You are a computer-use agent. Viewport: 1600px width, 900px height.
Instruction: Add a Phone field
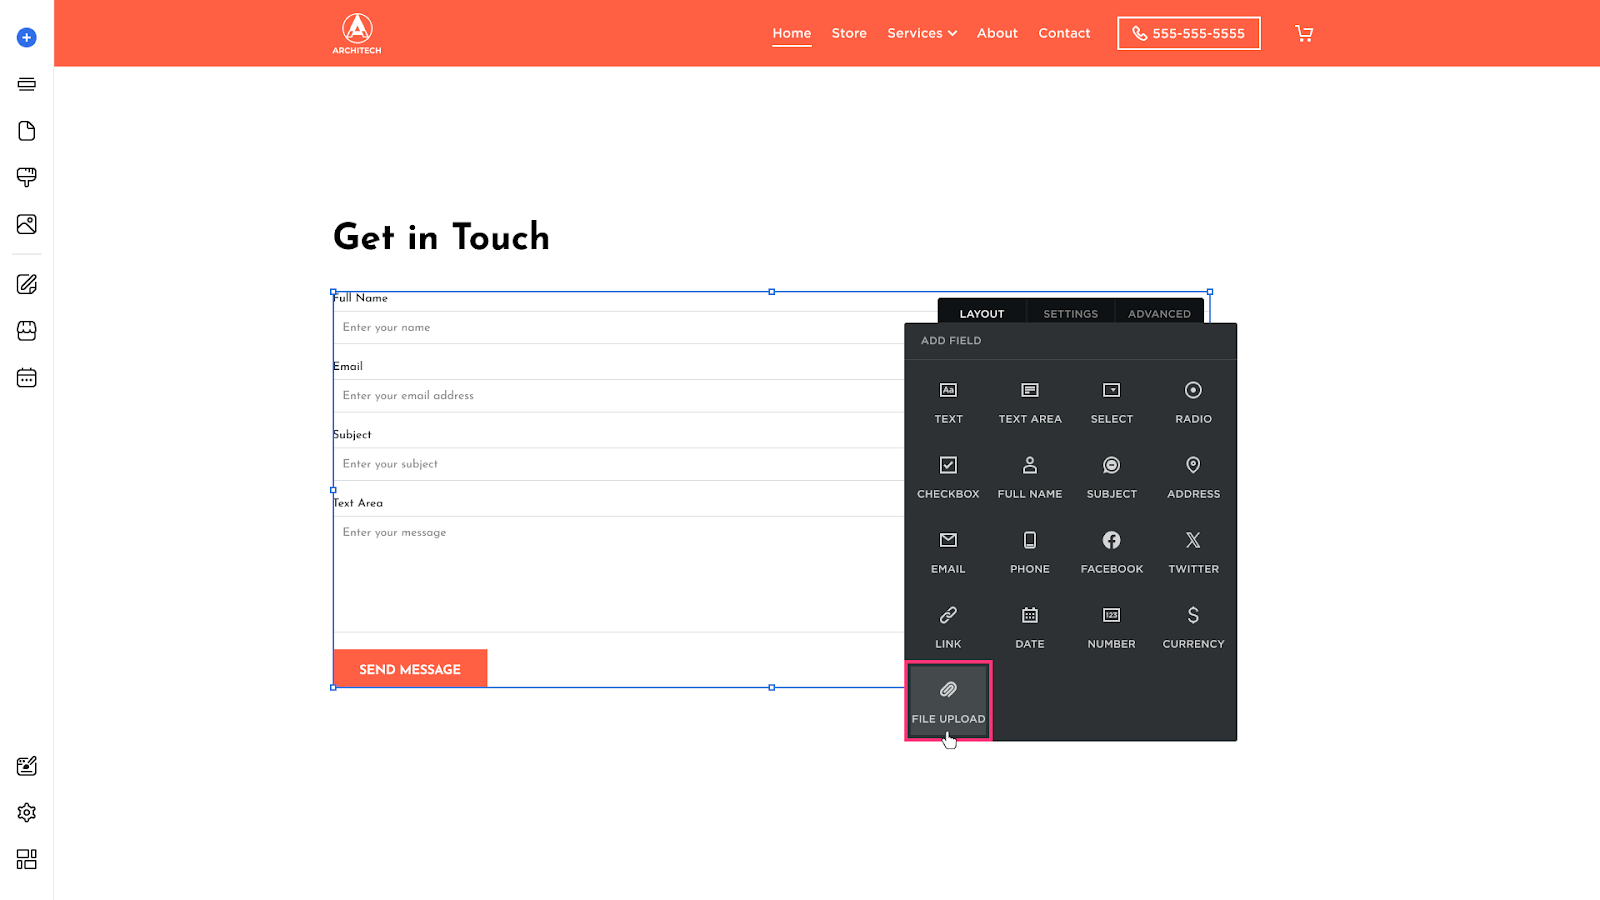pyautogui.click(x=1030, y=552)
